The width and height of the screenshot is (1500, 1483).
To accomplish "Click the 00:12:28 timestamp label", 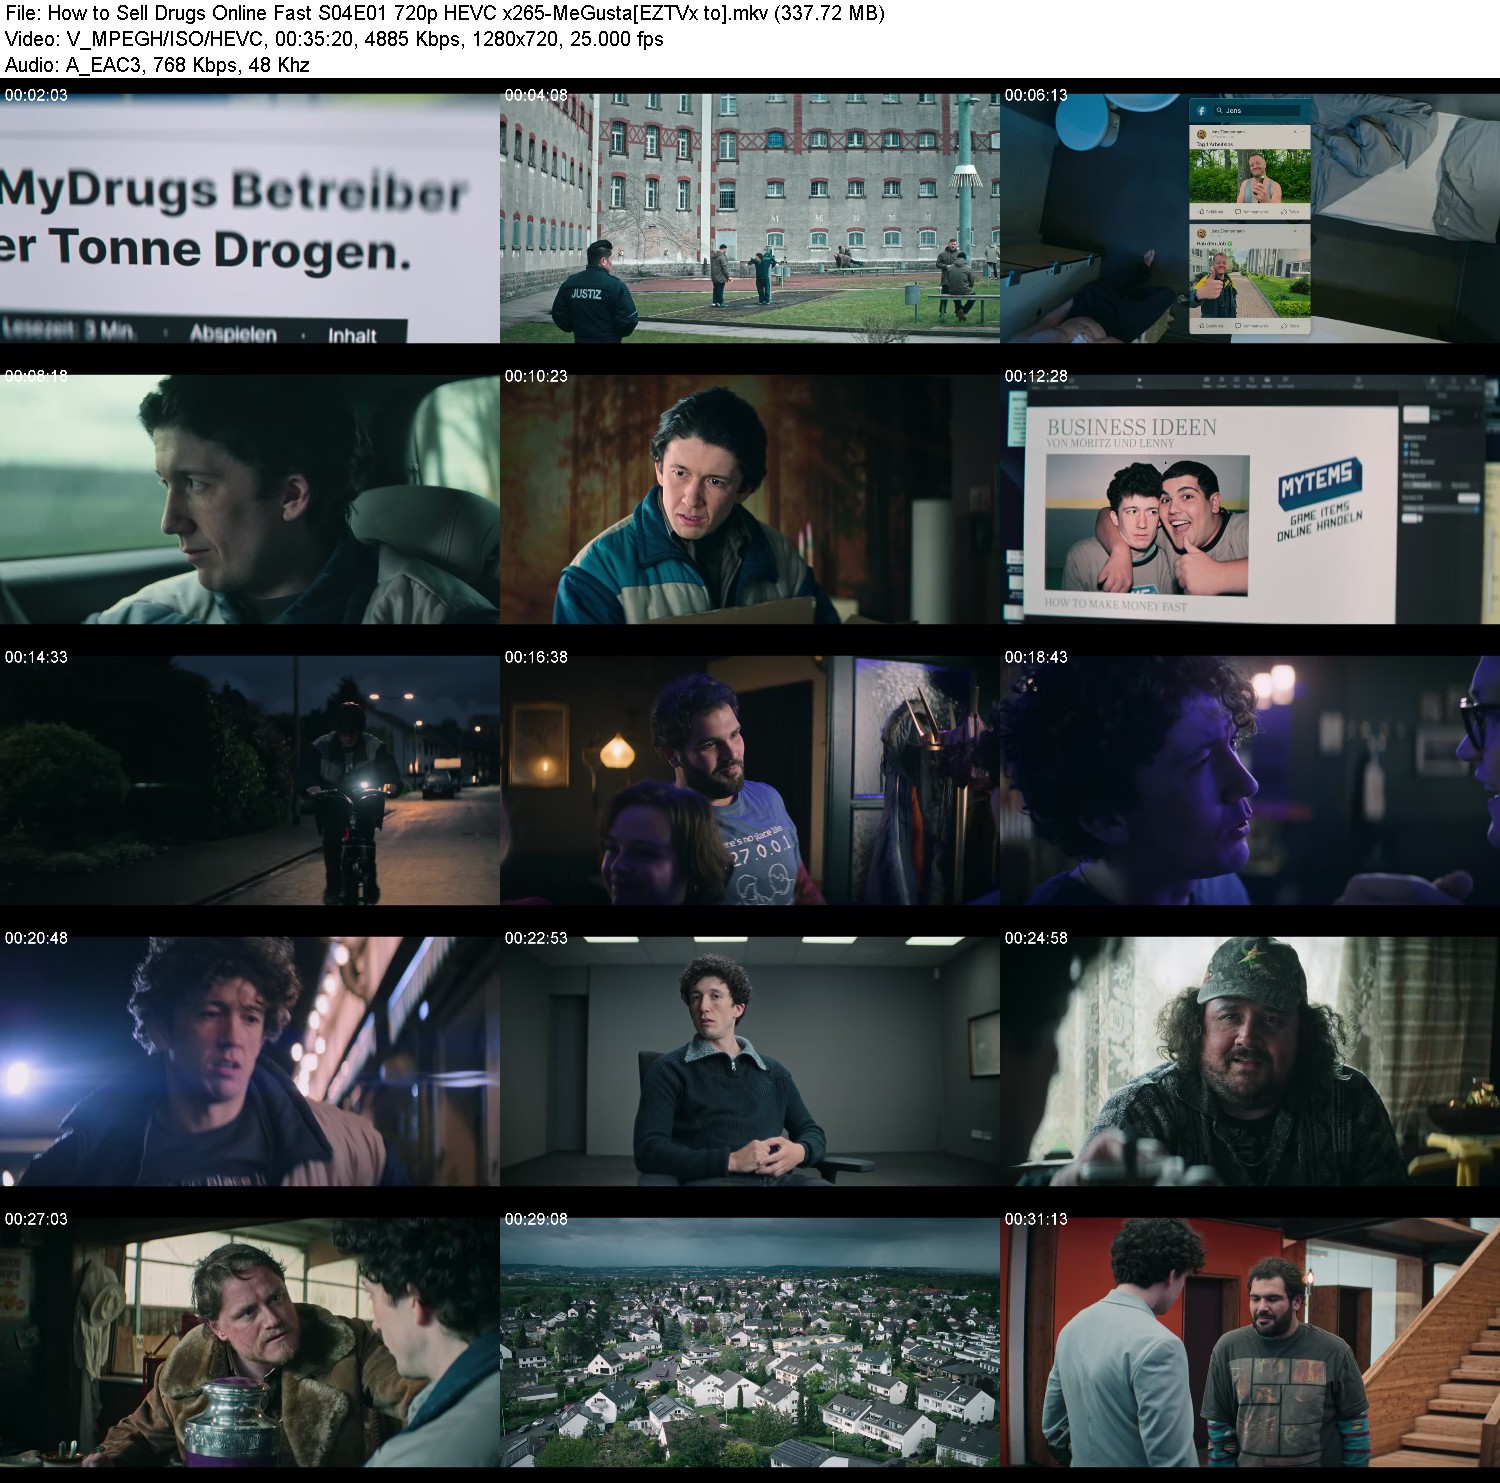I will pyautogui.click(x=1036, y=376).
